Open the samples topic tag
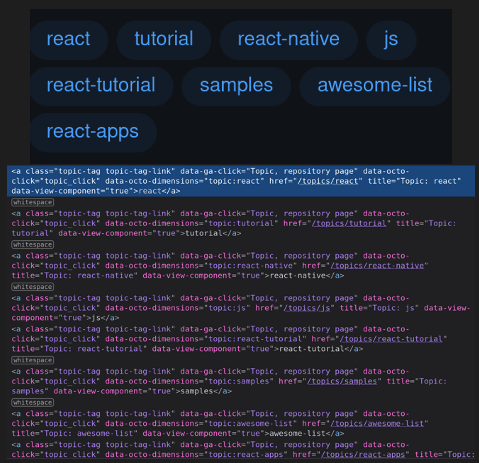The height and width of the screenshot is (463, 479). pyautogui.click(x=236, y=86)
